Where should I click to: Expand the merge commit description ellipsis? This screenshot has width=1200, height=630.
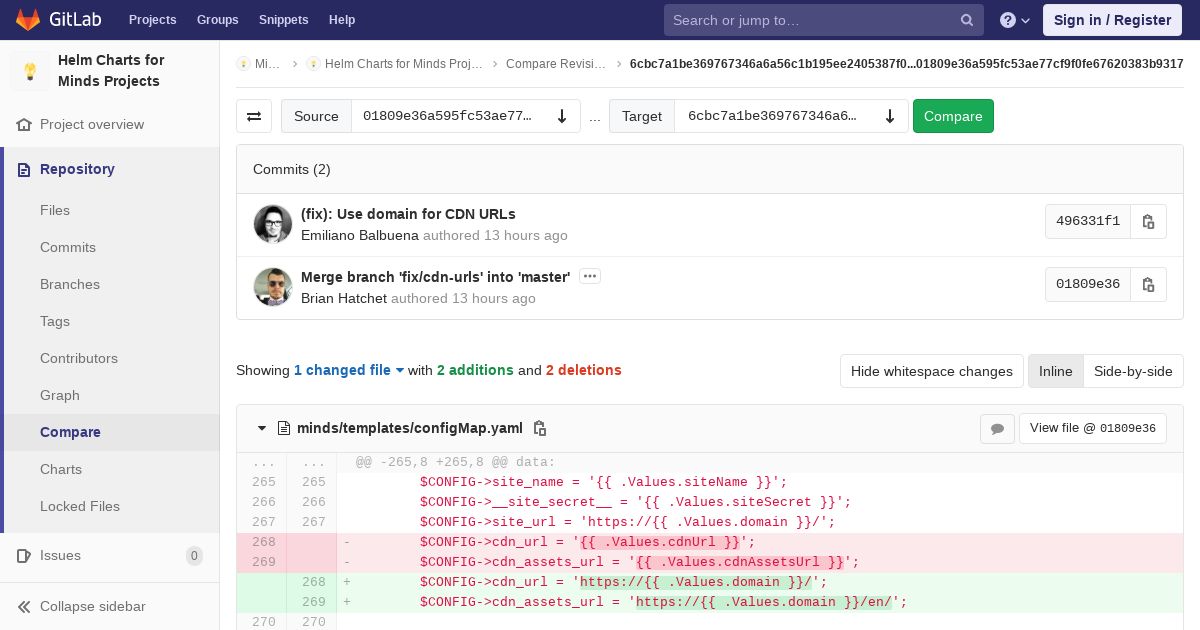click(x=590, y=276)
